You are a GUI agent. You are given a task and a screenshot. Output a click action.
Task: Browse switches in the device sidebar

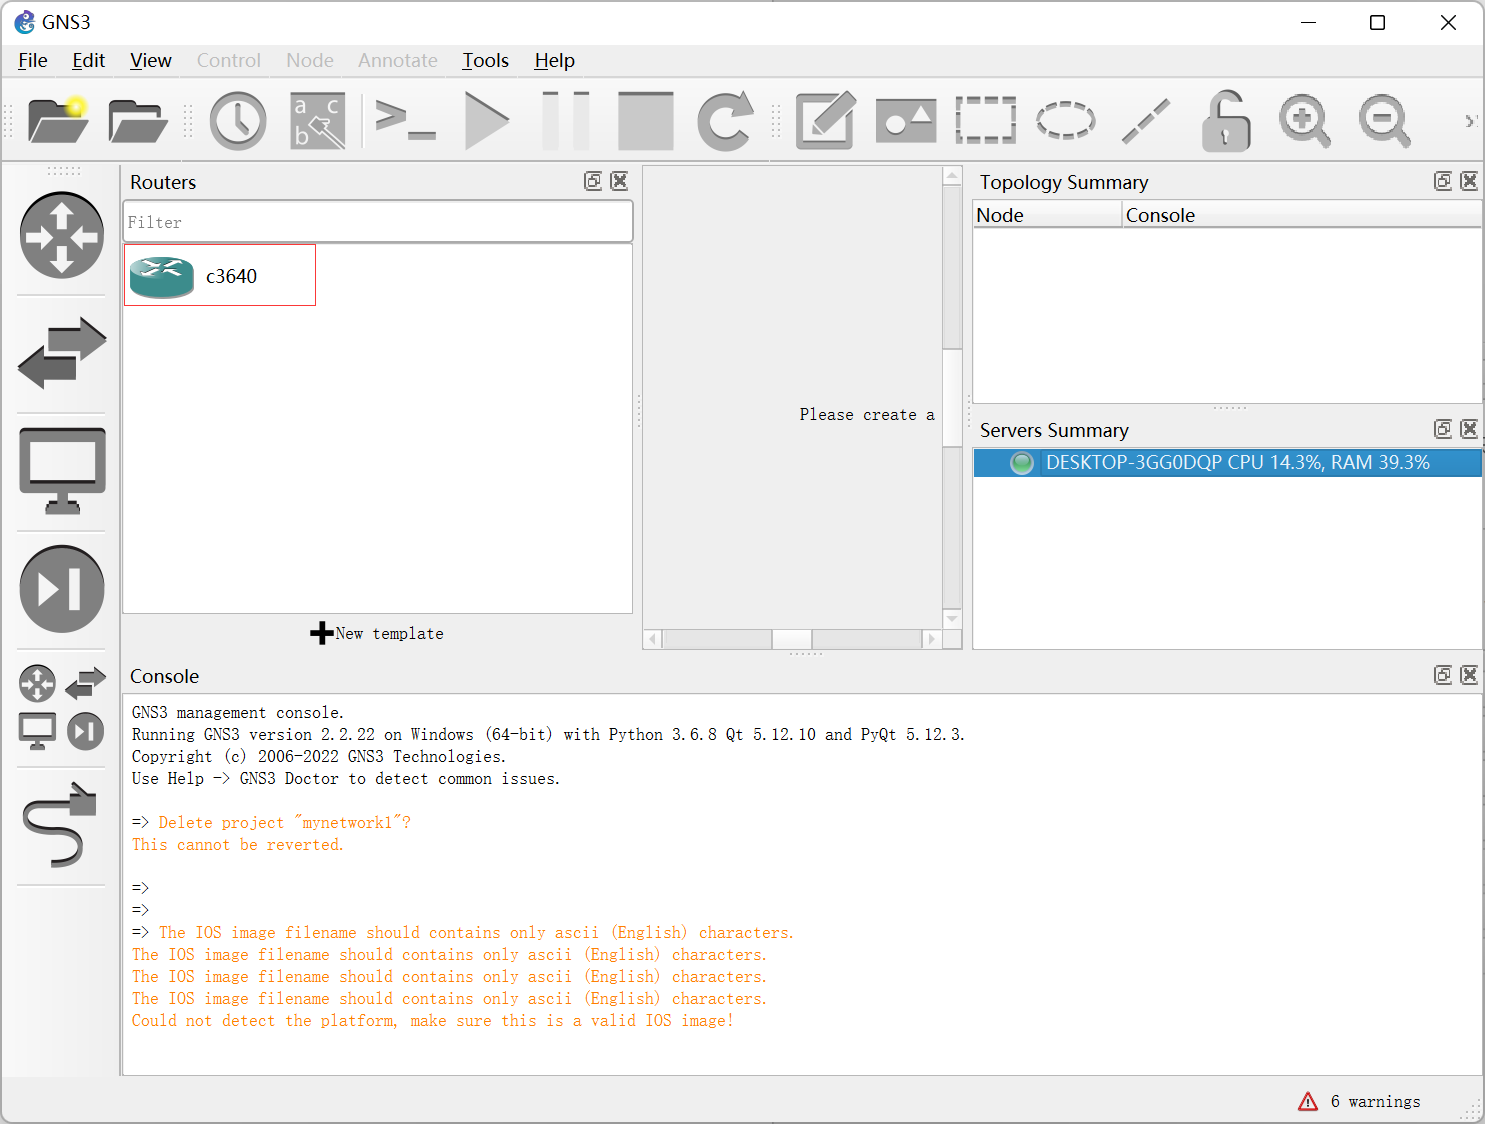(x=62, y=353)
